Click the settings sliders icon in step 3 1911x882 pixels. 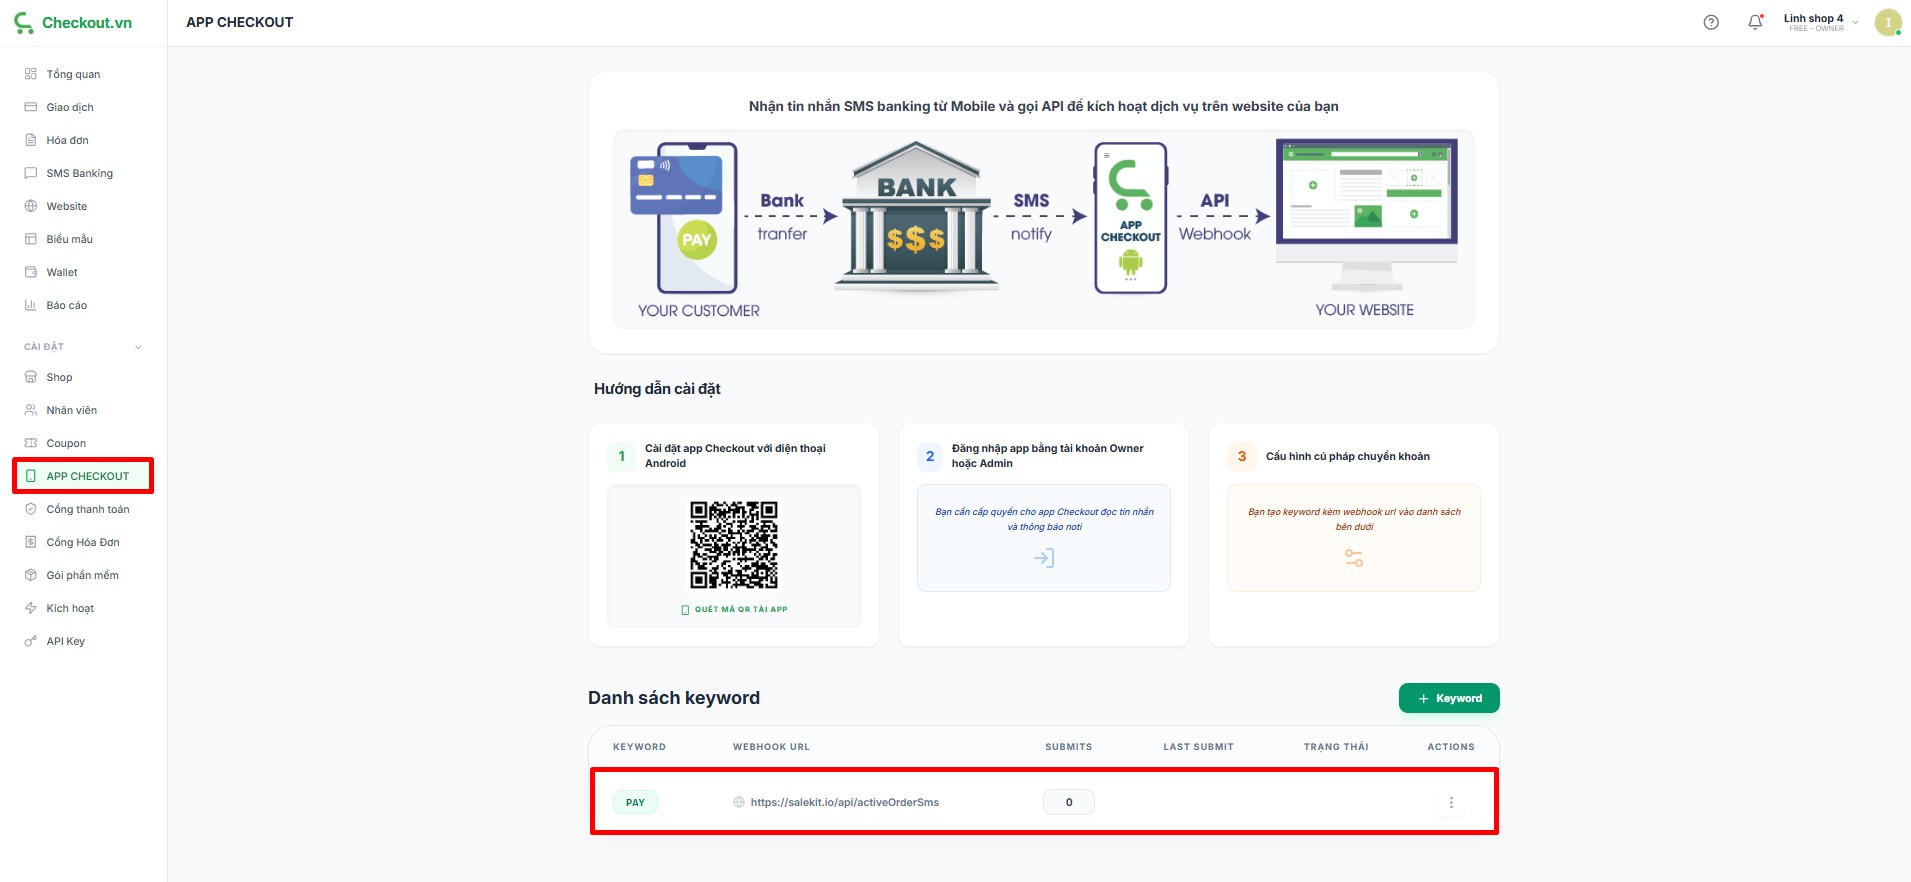click(1353, 558)
